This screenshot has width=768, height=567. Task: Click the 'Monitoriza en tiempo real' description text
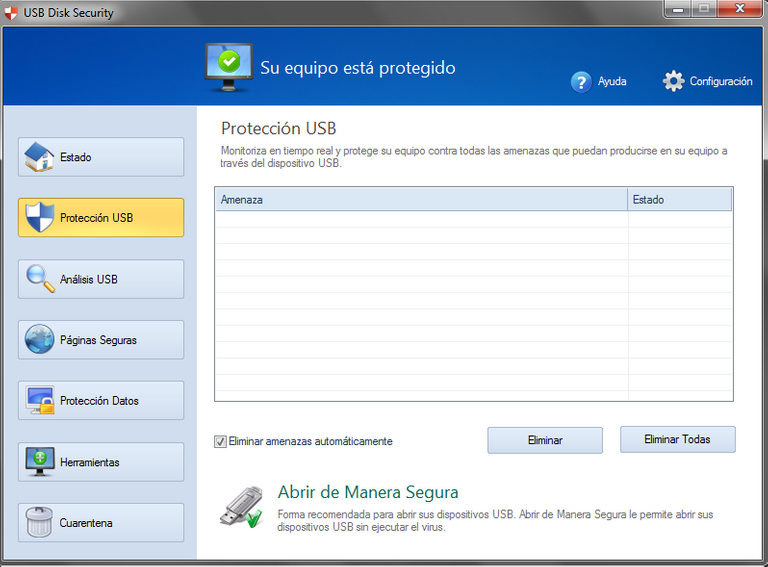click(474, 157)
